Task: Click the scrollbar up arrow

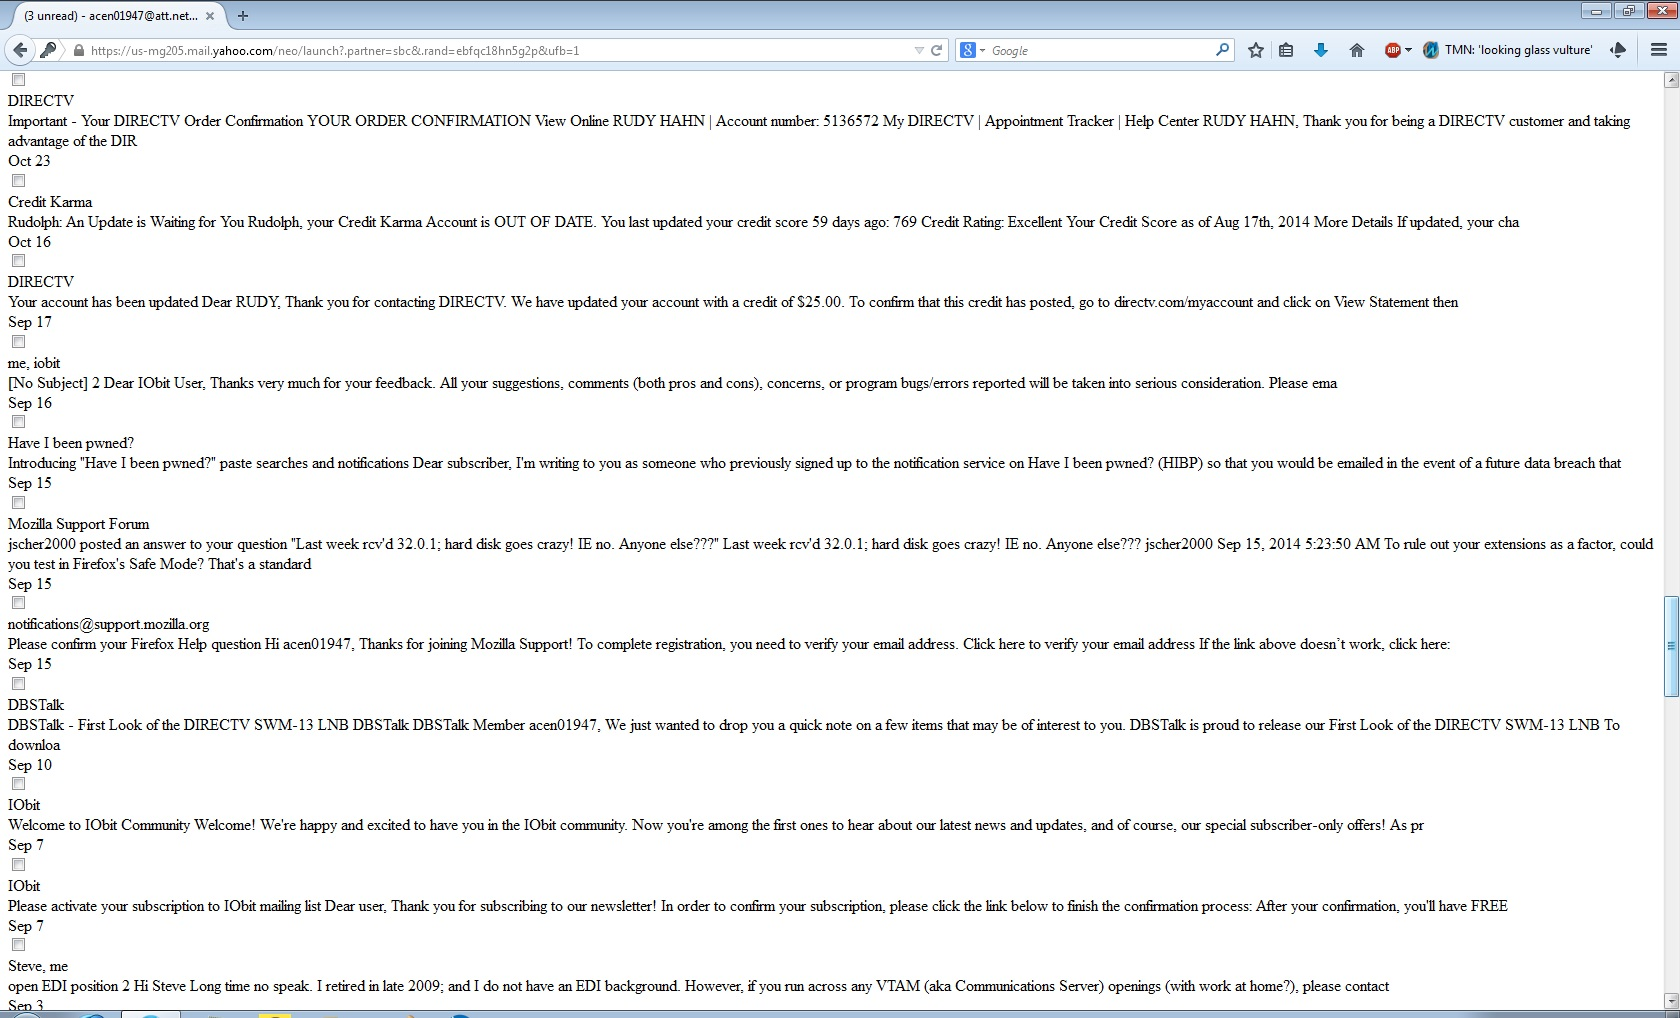Action: (x=1671, y=80)
